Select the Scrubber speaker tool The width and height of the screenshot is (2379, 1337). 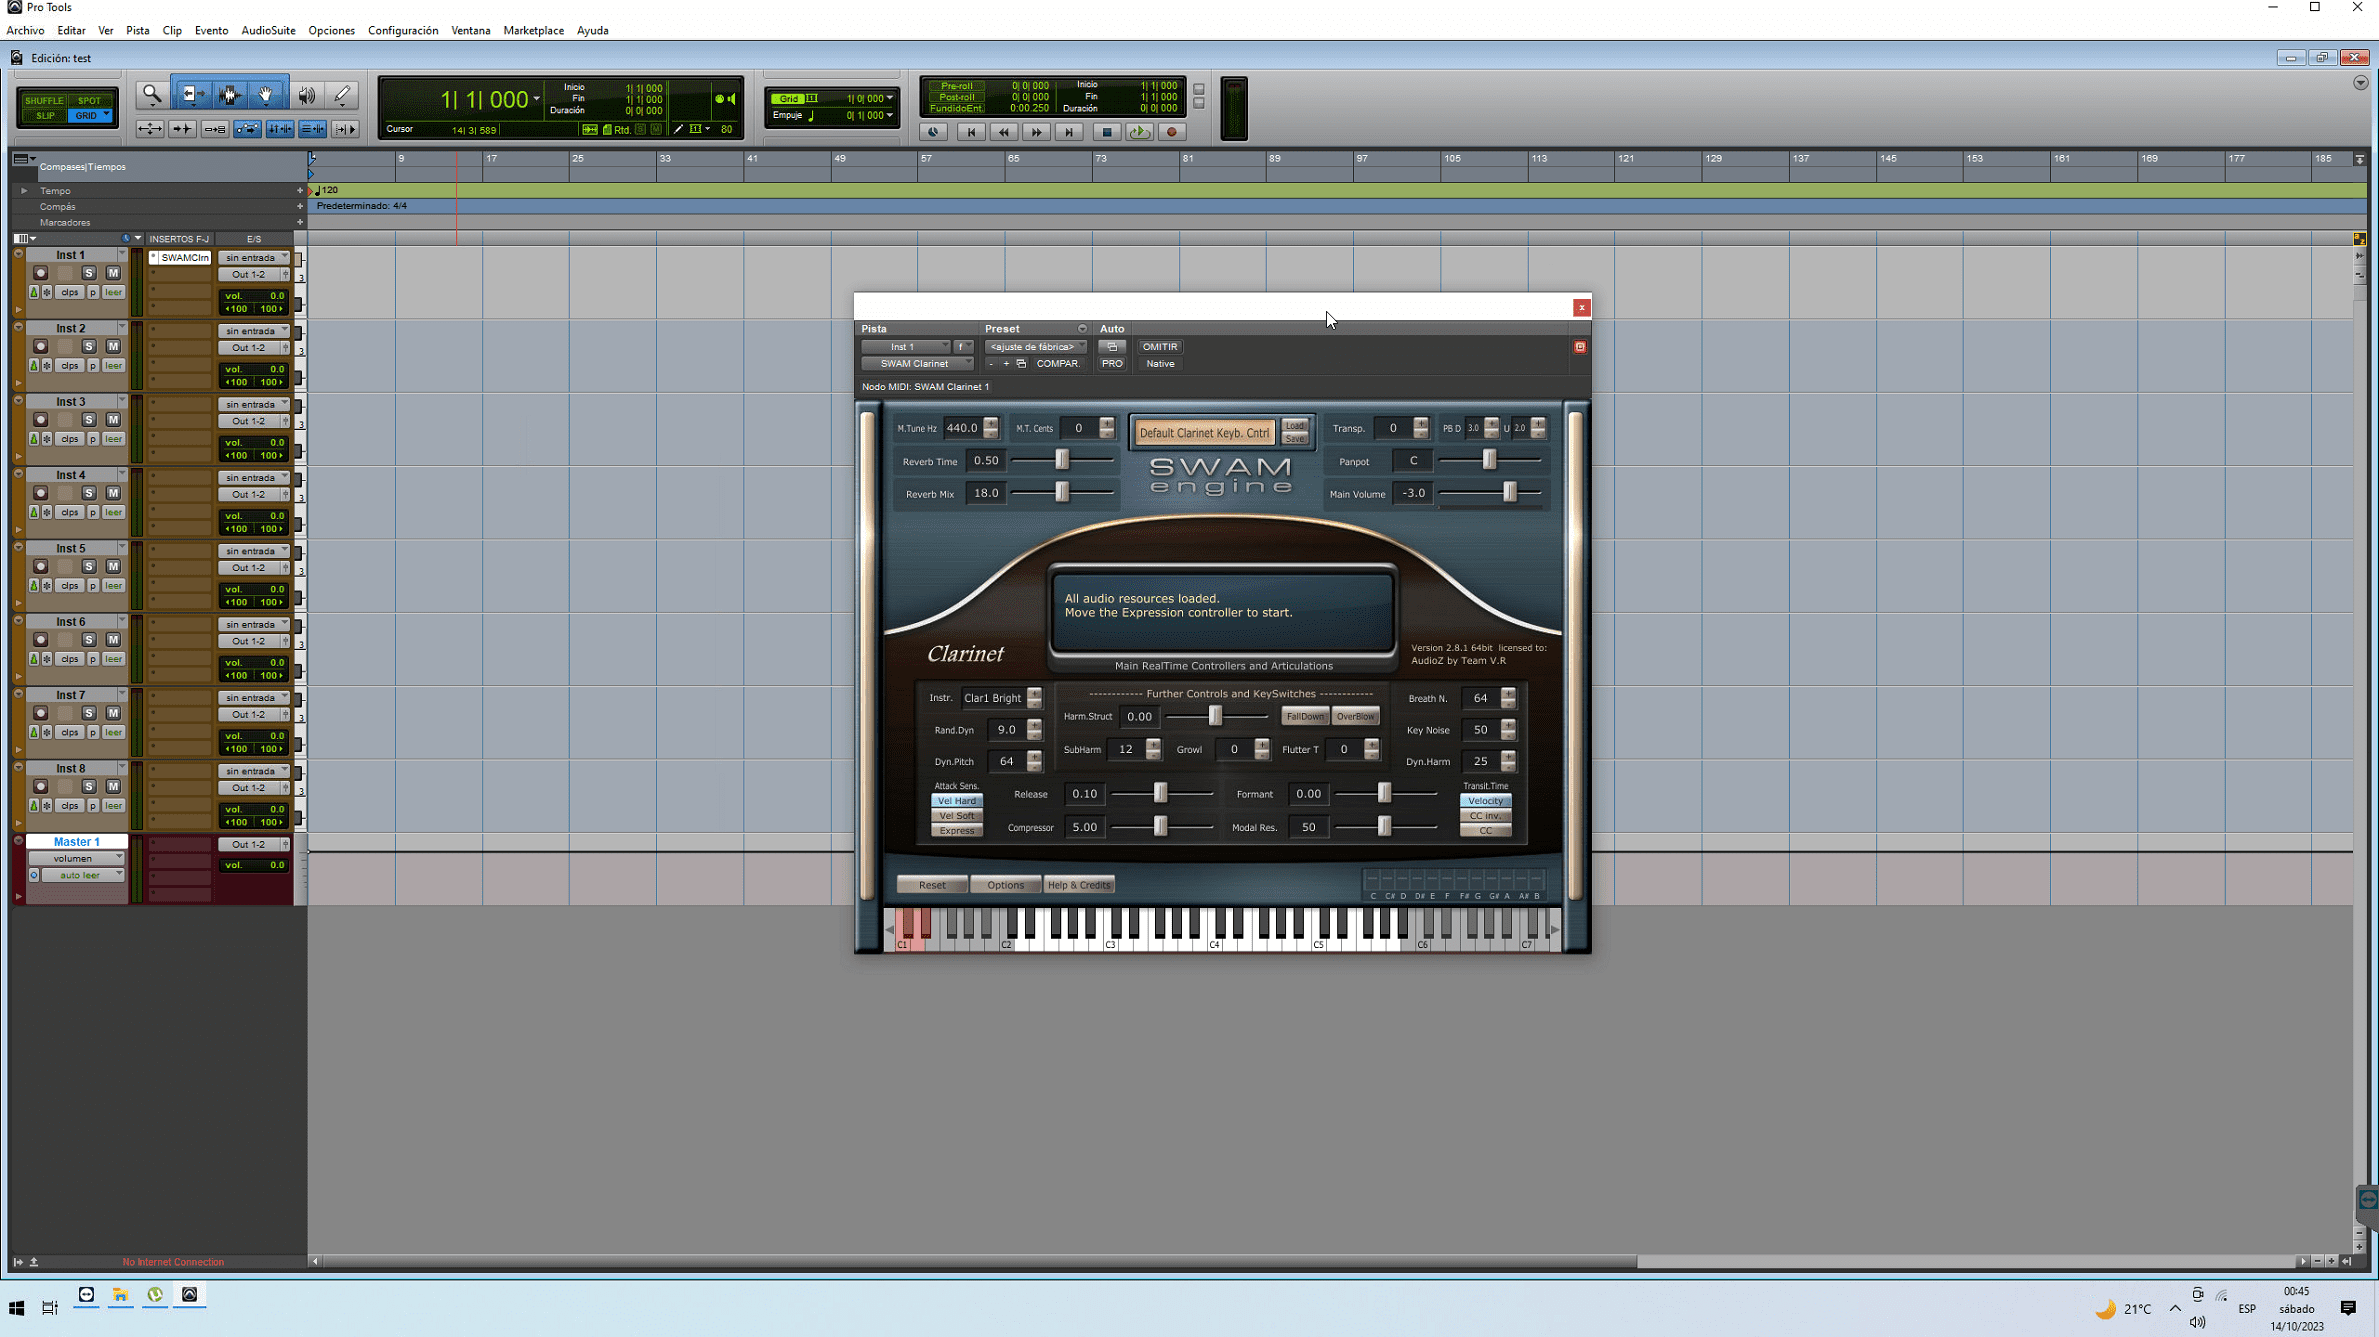click(307, 95)
